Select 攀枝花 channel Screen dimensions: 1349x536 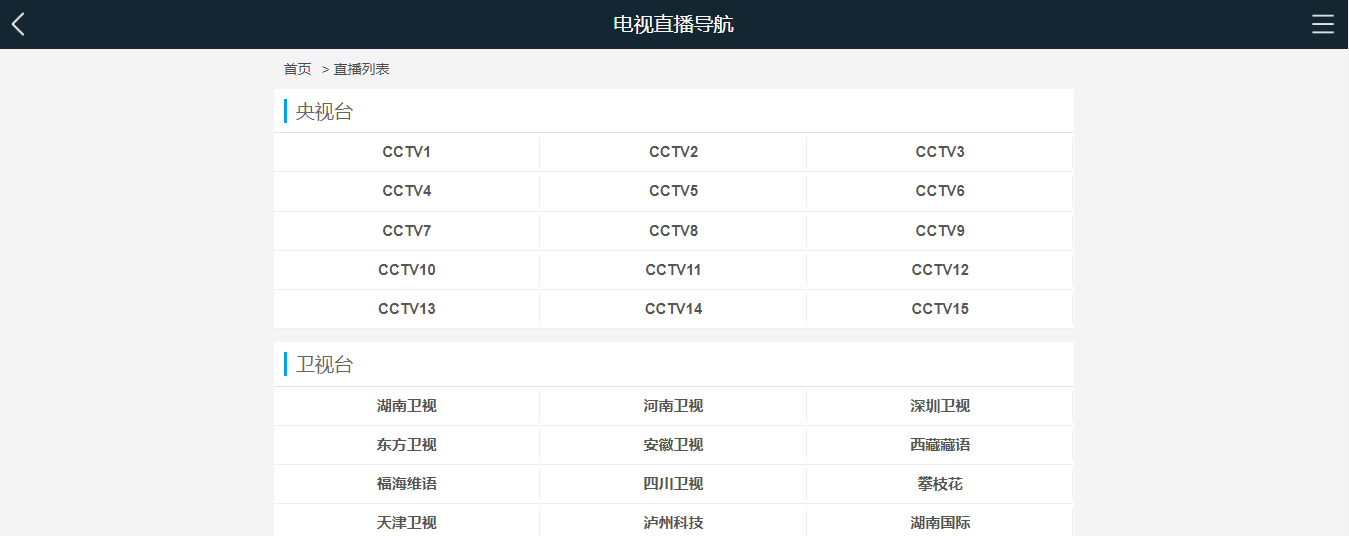point(940,484)
